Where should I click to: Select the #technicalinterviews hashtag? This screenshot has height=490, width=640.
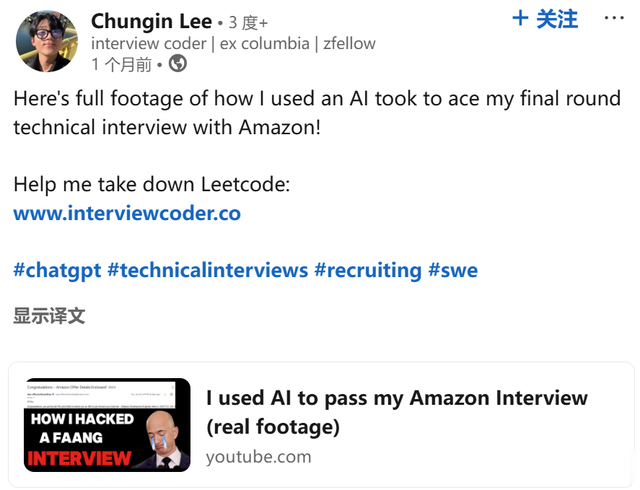point(207,270)
